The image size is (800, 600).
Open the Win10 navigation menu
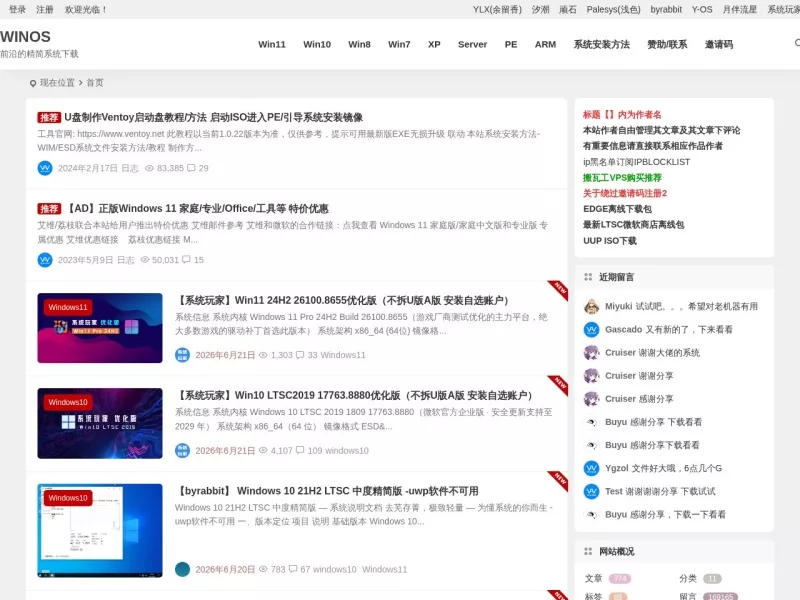(317, 44)
